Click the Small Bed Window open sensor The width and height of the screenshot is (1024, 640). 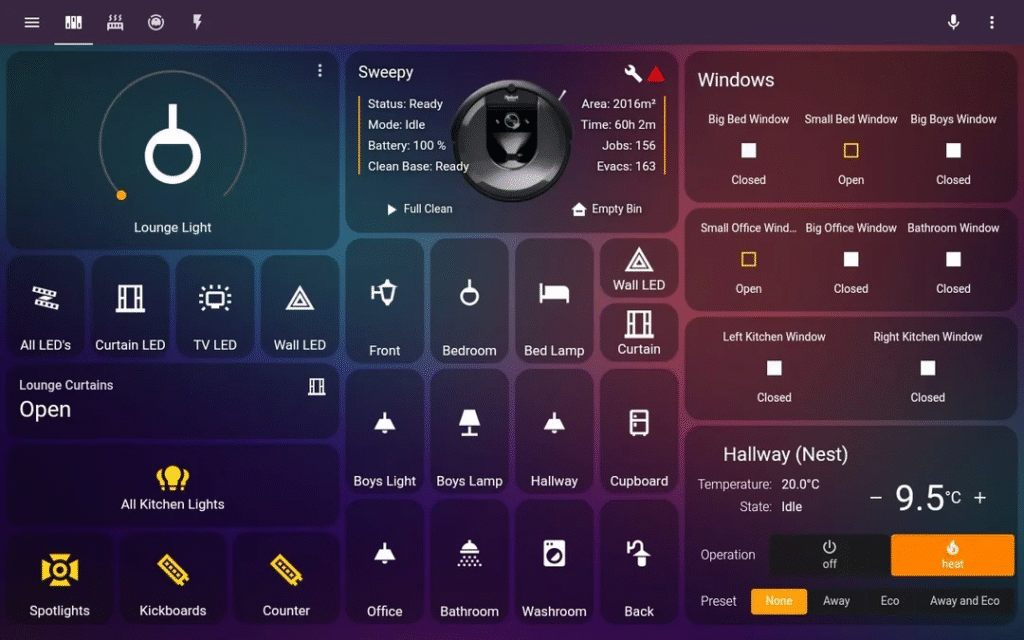click(x=850, y=151)
